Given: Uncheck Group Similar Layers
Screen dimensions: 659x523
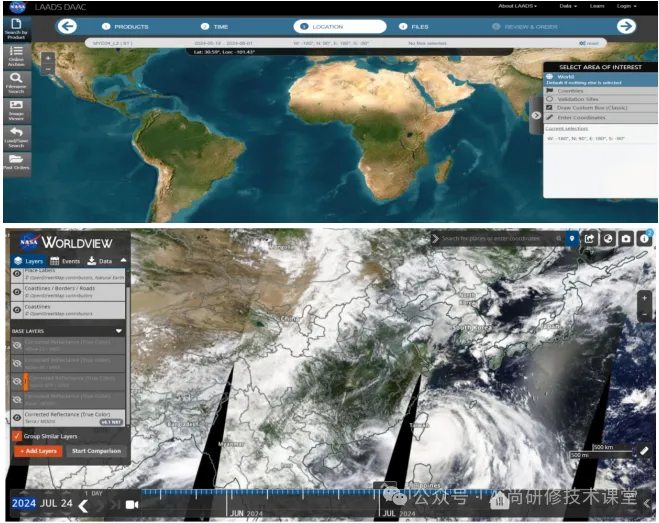Looking at the screenshot, I should (x=17, y=436).
